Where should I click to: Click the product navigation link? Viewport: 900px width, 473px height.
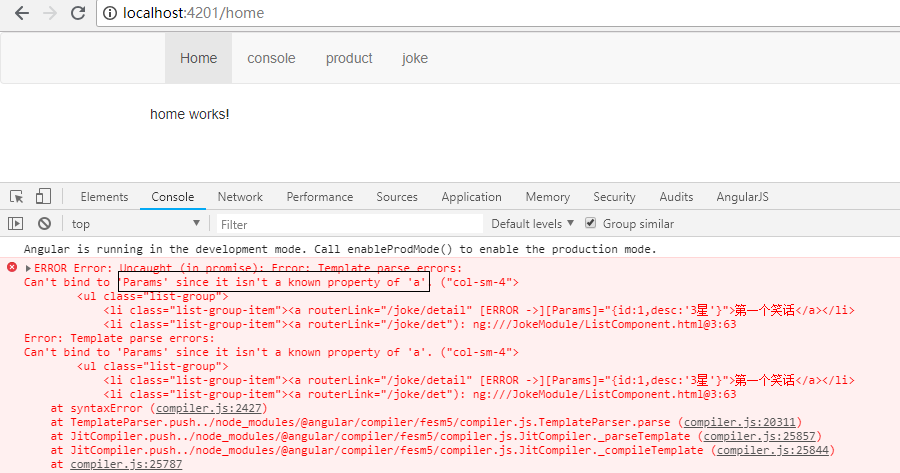click(349, 58)
